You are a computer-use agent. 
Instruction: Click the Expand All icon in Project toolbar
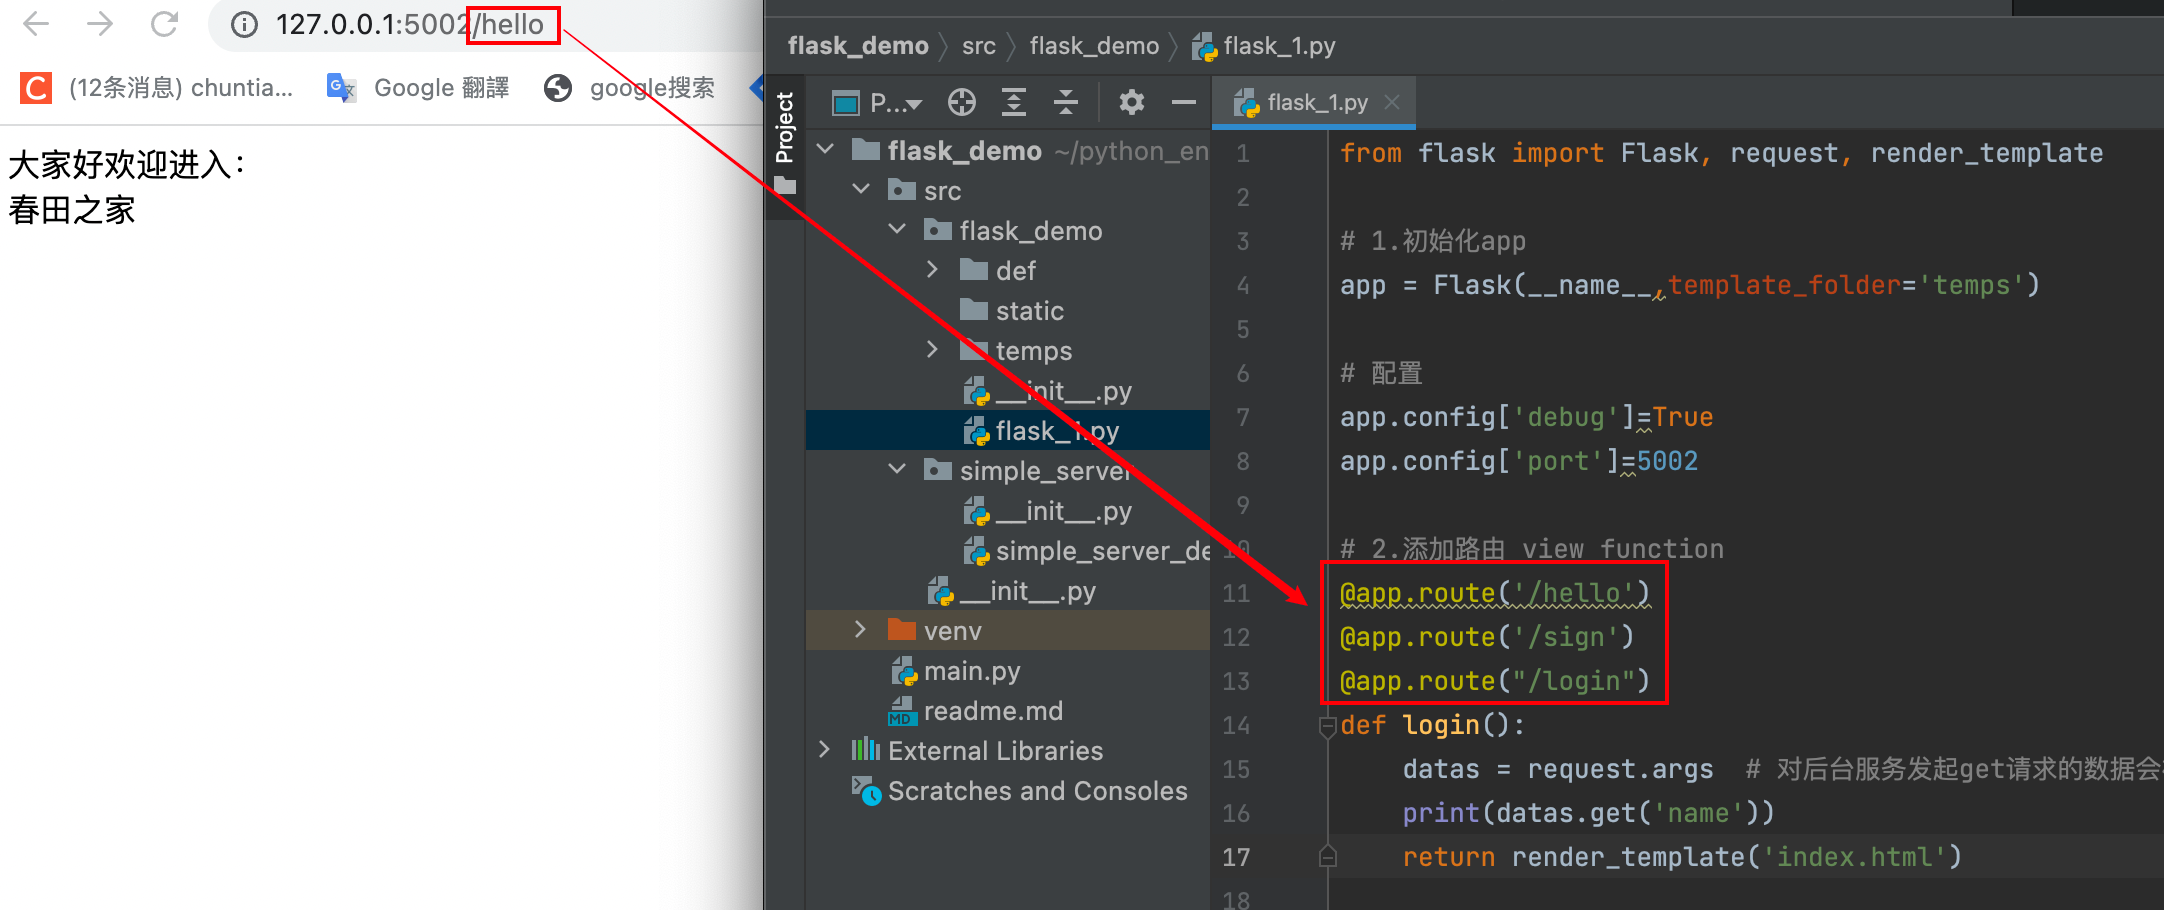pyautogui.click(x=1013, y=102)
